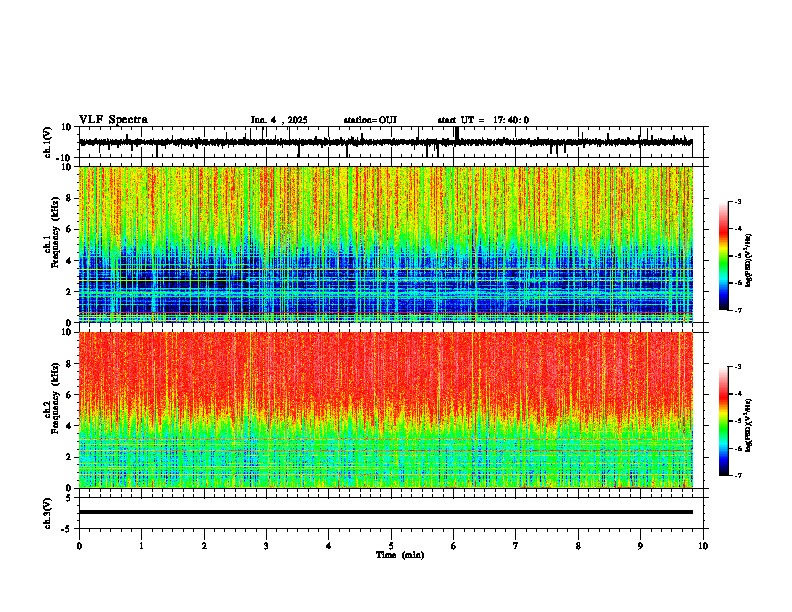Click the "4" kHz tick on ch.1 spectrogram axis
The height and width of the screenshot is (612, 792).
click(70, 261)
